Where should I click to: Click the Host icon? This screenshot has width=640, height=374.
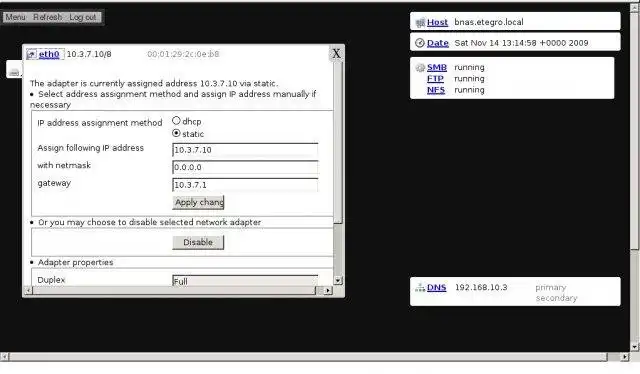tap(420, 22)
